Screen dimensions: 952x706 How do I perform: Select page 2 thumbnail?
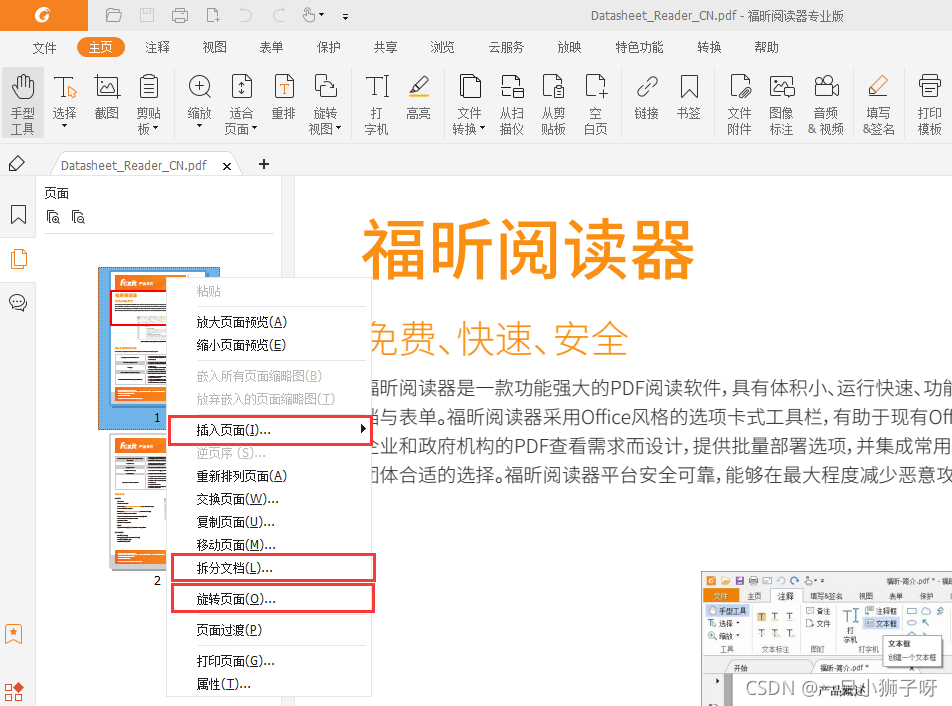point(138,501)
